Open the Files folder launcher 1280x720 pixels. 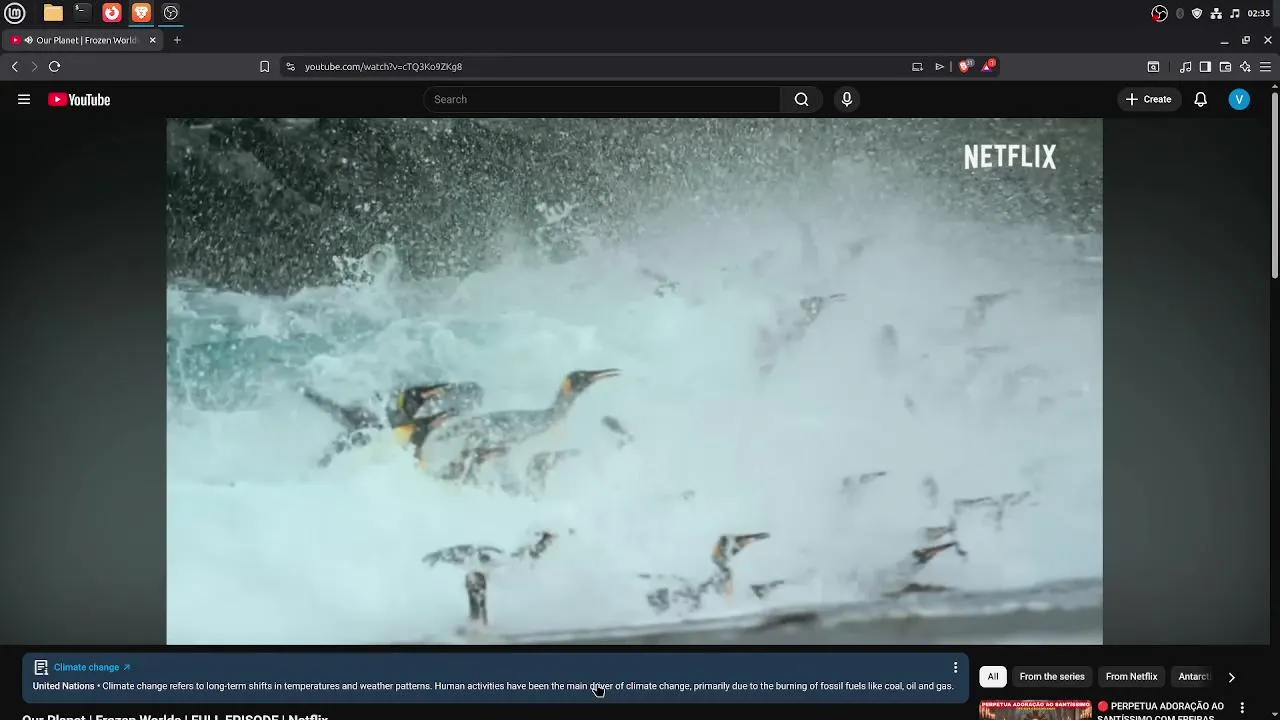[x=53, y=13]
